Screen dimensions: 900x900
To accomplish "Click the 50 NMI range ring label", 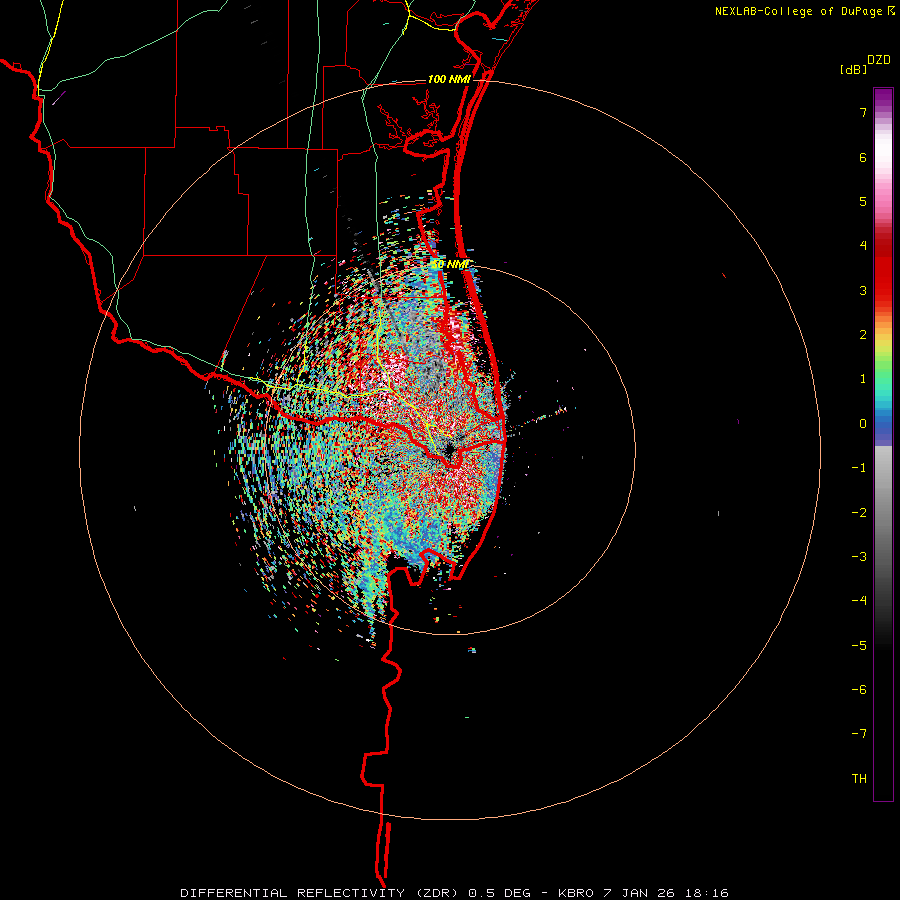I will (x=450, y=264).
